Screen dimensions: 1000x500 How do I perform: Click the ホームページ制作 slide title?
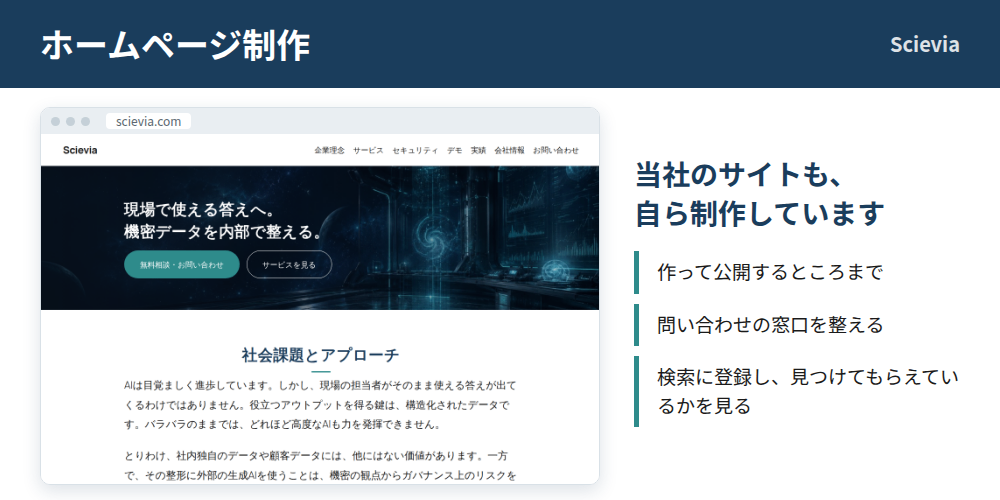click(176, 45)
